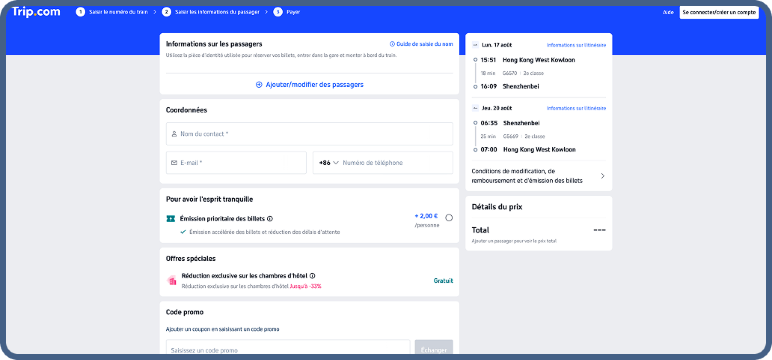Open Guide de saisie du nom link
Viewport: 772px width, 360px height.
421,44
